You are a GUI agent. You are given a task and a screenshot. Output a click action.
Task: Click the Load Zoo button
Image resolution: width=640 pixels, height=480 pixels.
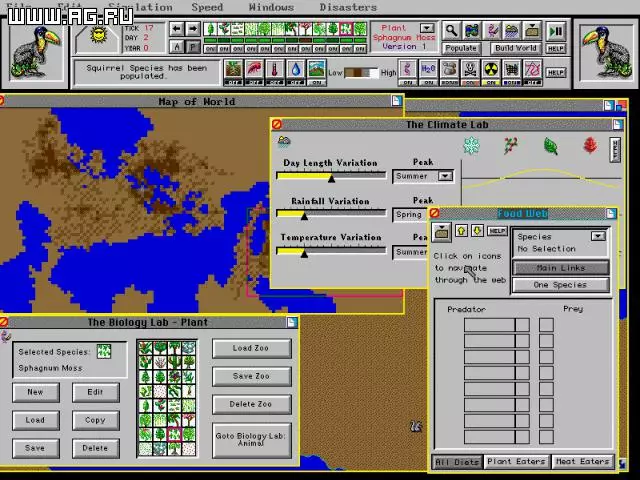point(251,348)
